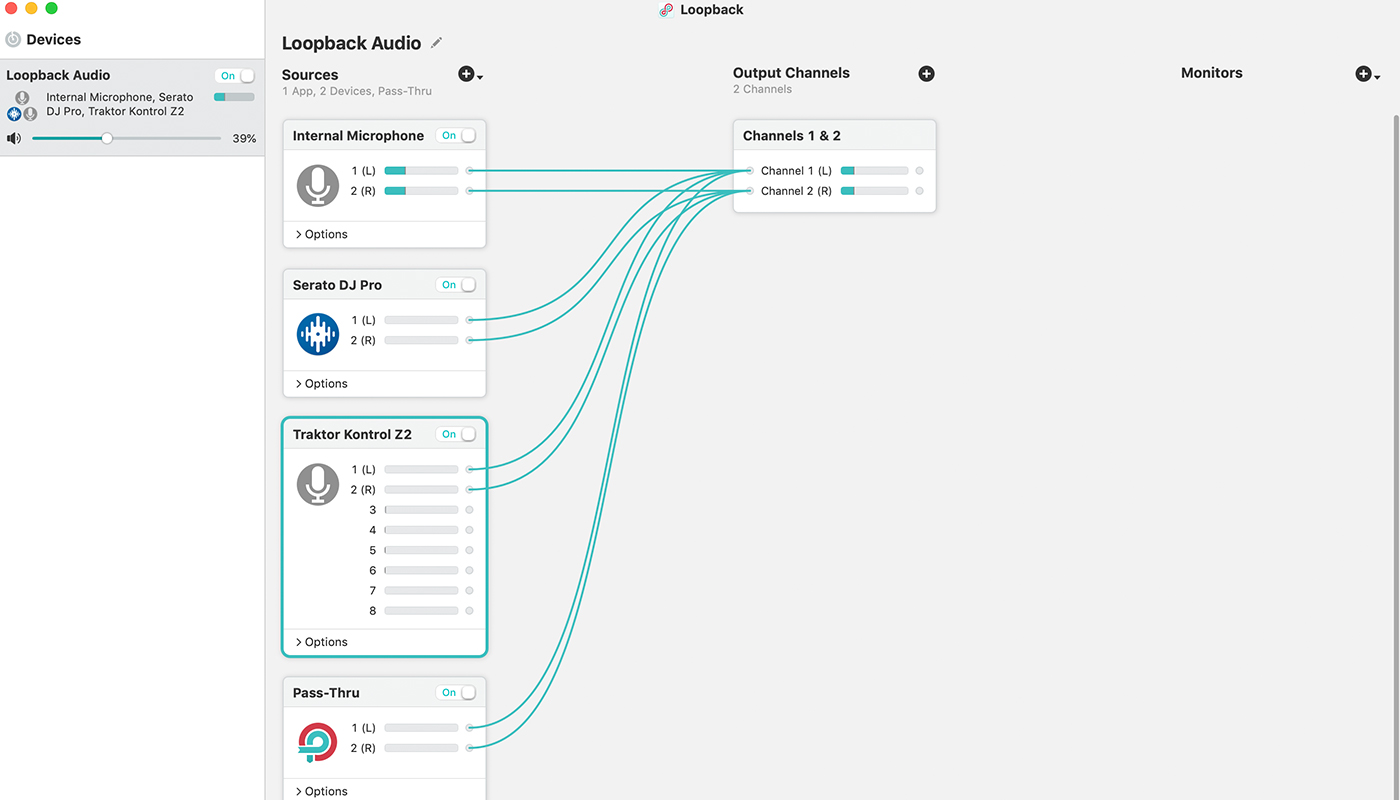Click the volume speaker icon in sidebar
The width and height of the screenshot is (1400, 800).
(x=14, y=139)
